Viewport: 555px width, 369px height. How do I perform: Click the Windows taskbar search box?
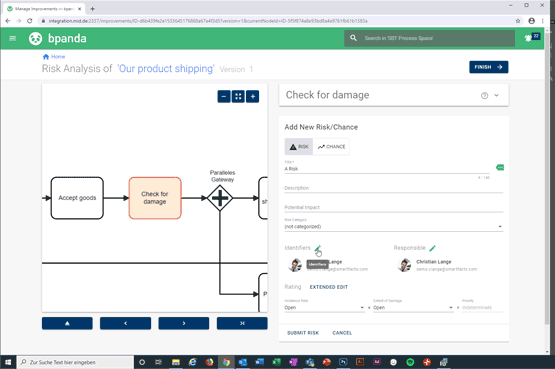[75, 362]
